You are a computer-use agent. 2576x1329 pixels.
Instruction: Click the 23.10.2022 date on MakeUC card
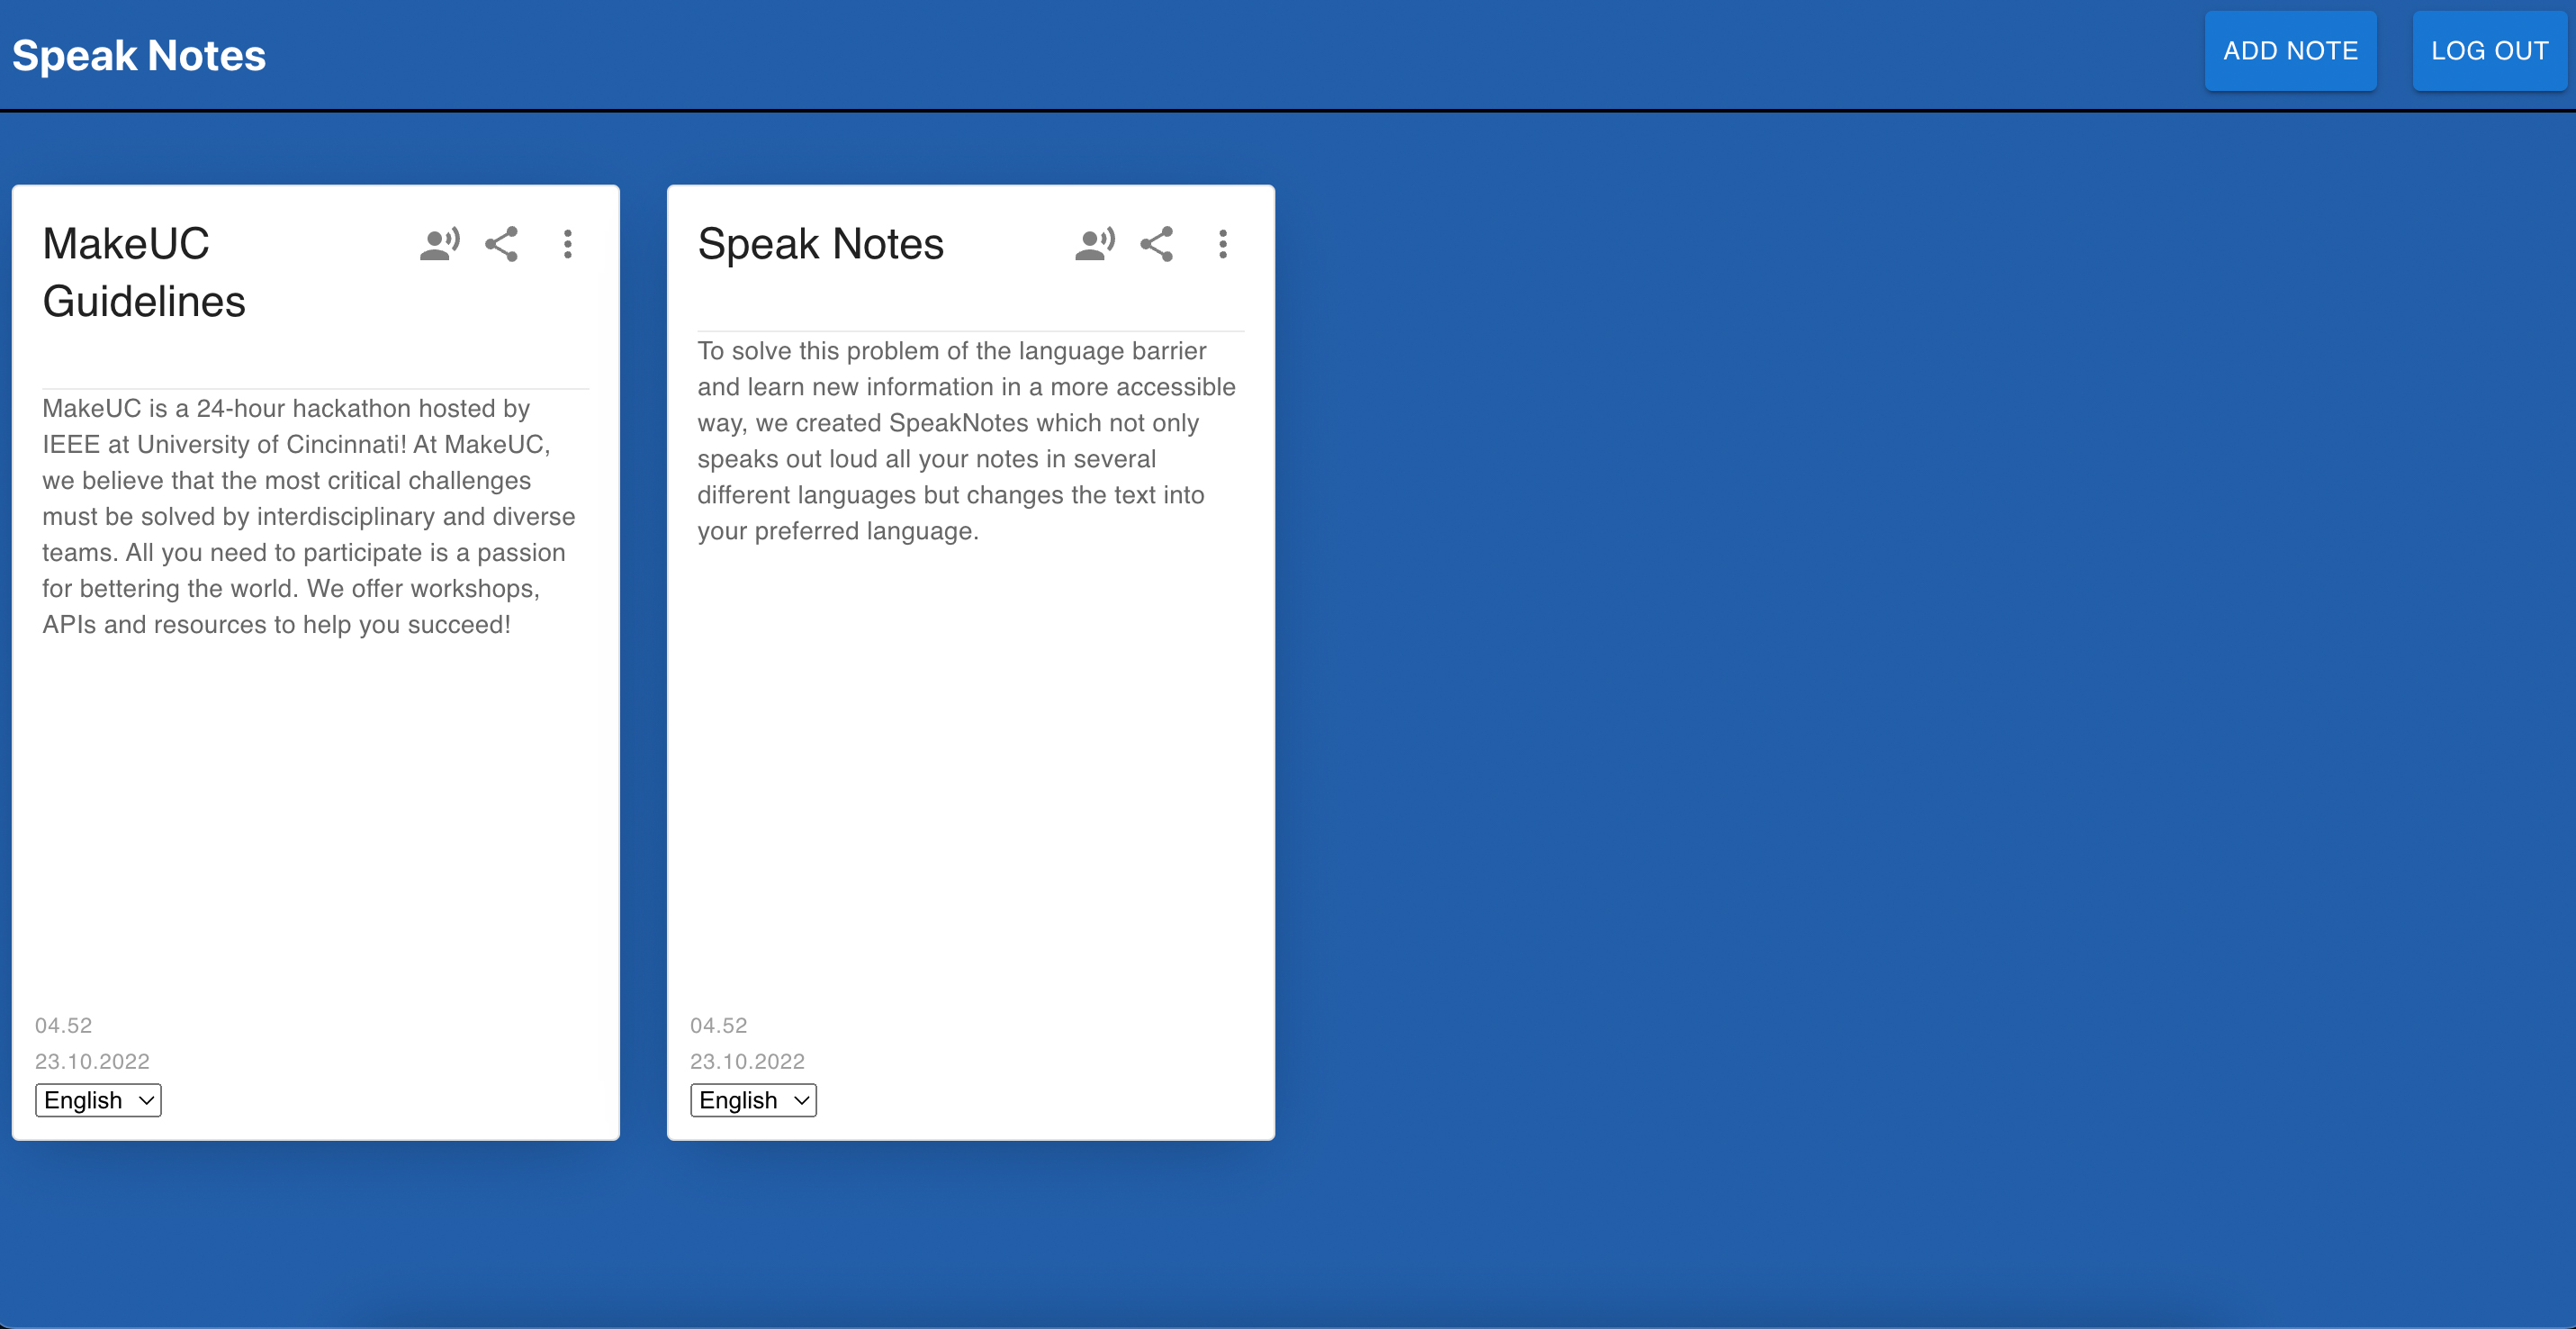[x=92, y=1061]
